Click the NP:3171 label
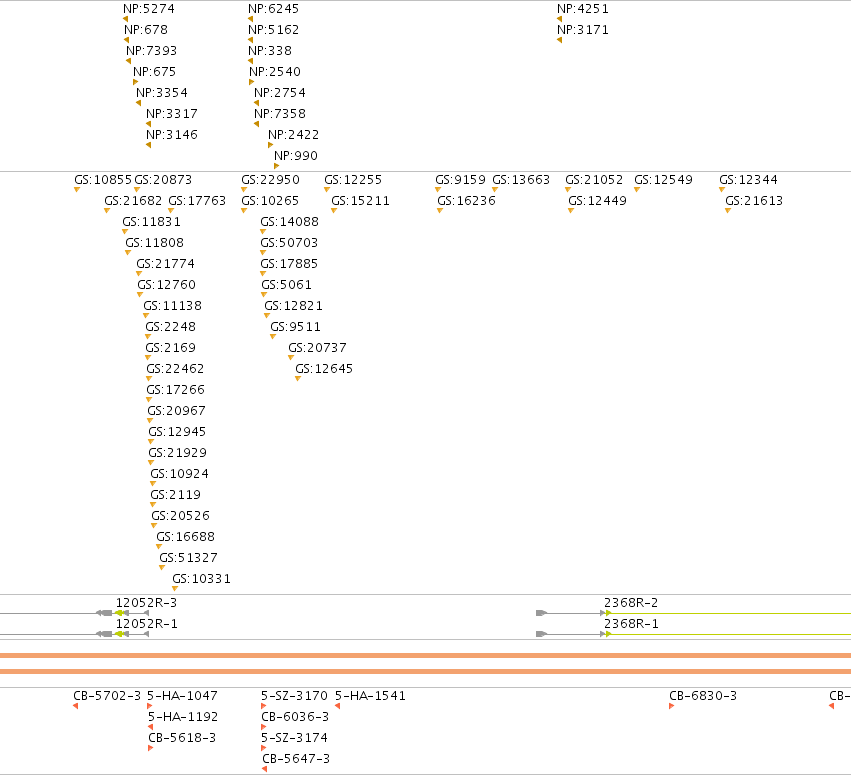Image resolution: width=851 pixels, height=775 pixels. tap(583, 30)
